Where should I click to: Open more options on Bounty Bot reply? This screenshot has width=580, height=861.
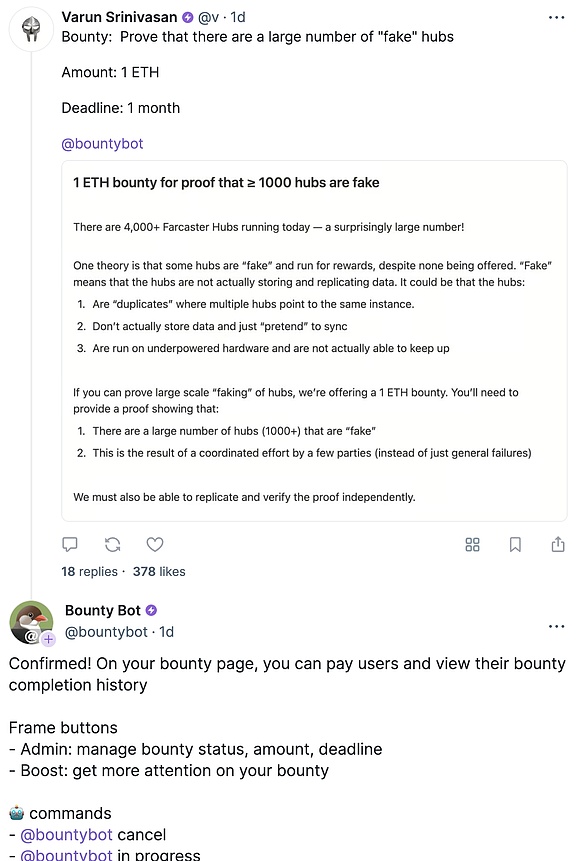tap(556, 627)
